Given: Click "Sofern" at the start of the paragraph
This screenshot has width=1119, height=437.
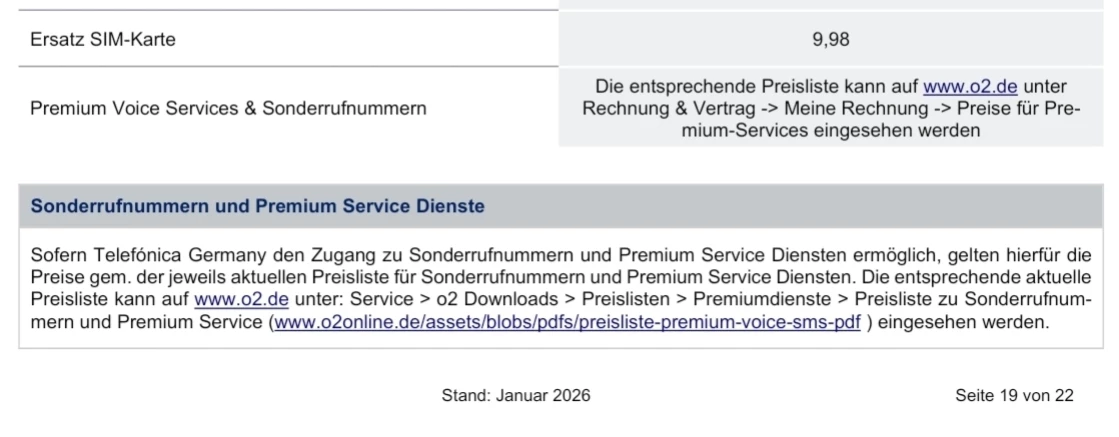Looking at the screenshot, I should pyautogui.click(x=57, y=254).
